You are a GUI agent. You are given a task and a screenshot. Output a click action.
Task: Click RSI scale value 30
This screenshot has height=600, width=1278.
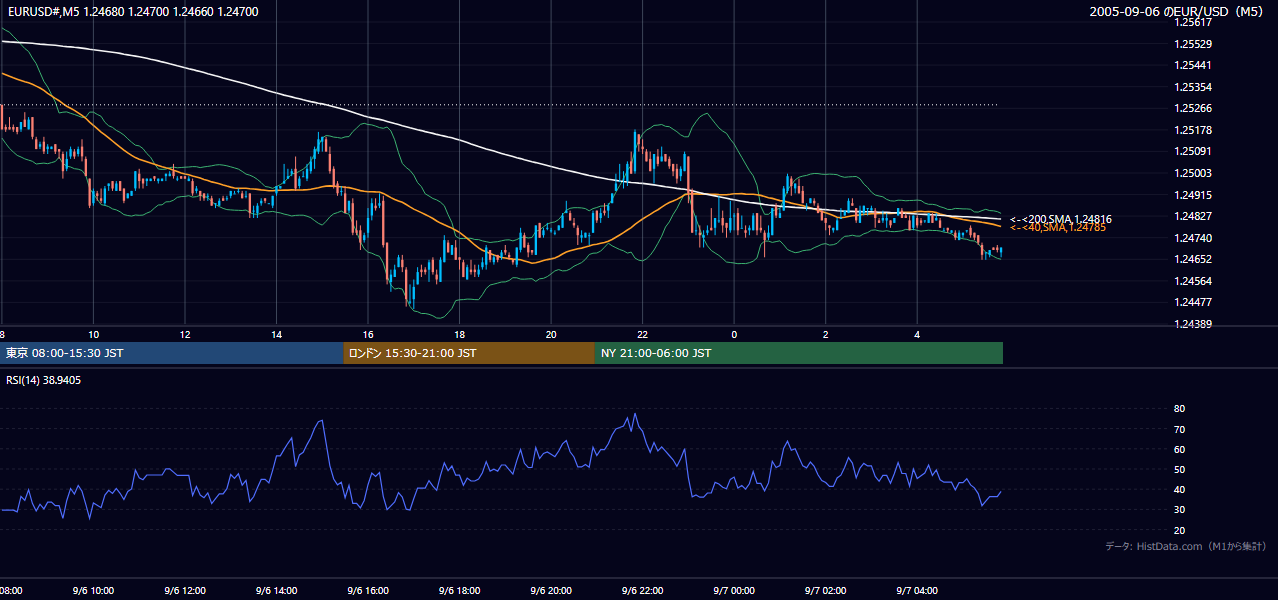tap(1179, 511)
